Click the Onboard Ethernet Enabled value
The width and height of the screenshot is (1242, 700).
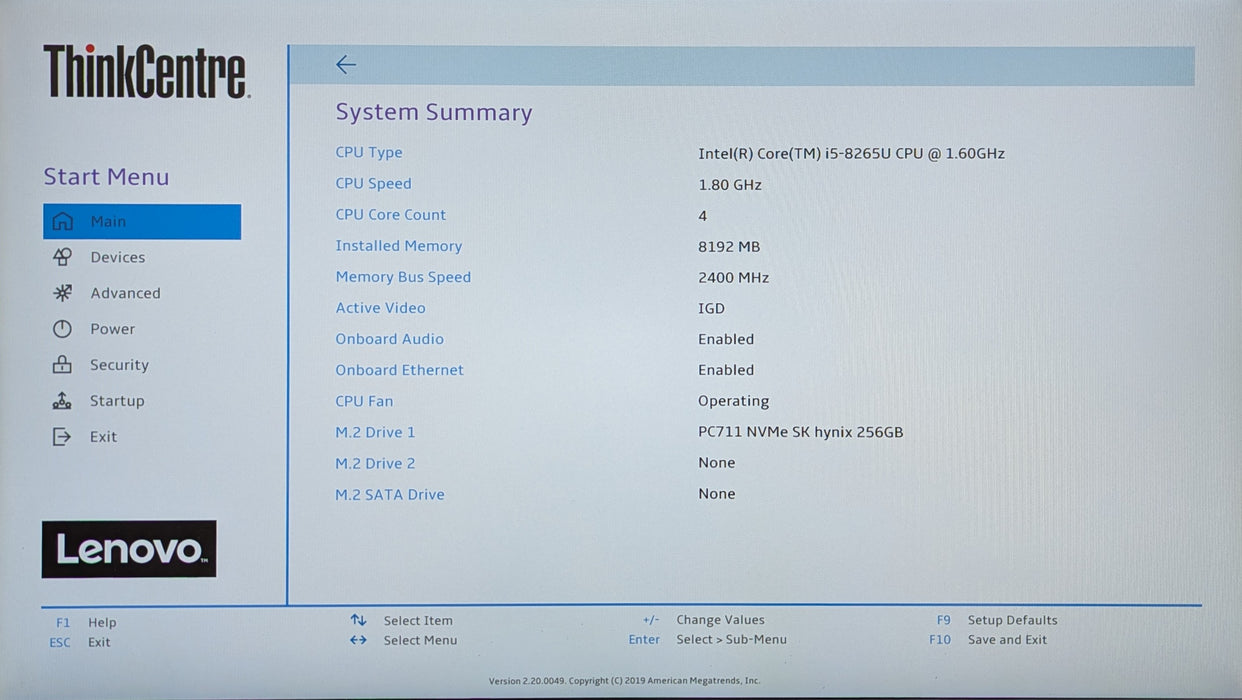[726, 370]
